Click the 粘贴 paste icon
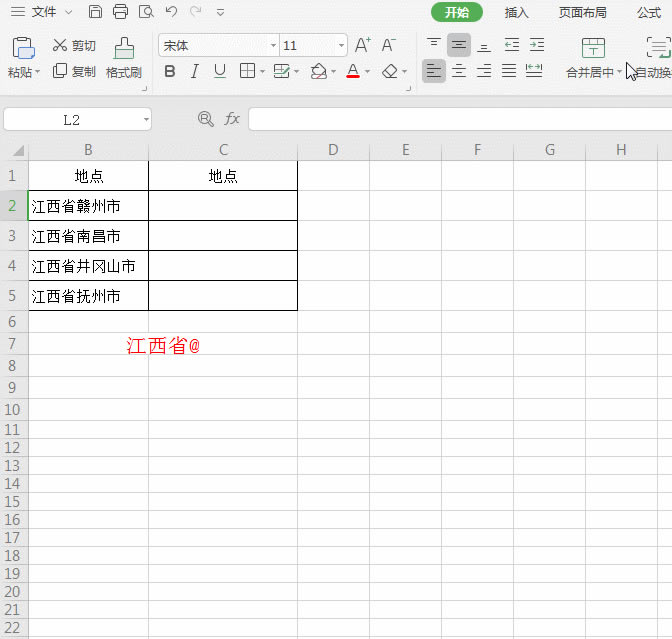The height and width of the screenshot is (639, 672). [23, 48]
